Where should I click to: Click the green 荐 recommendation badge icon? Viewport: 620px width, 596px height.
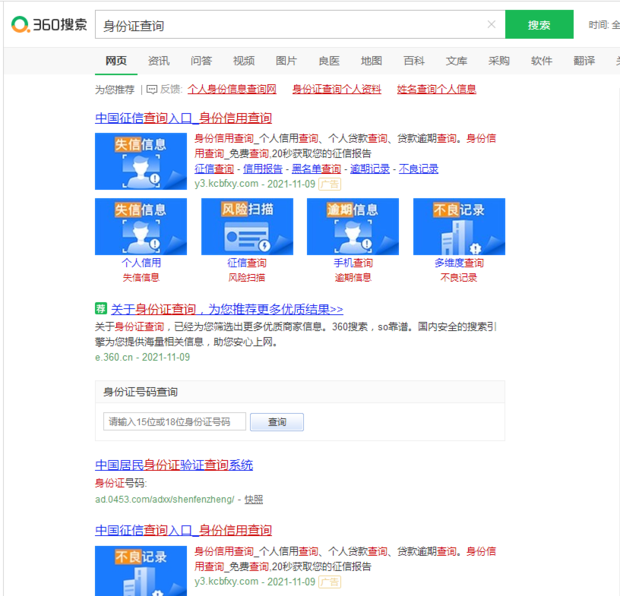tap(101, 308)
